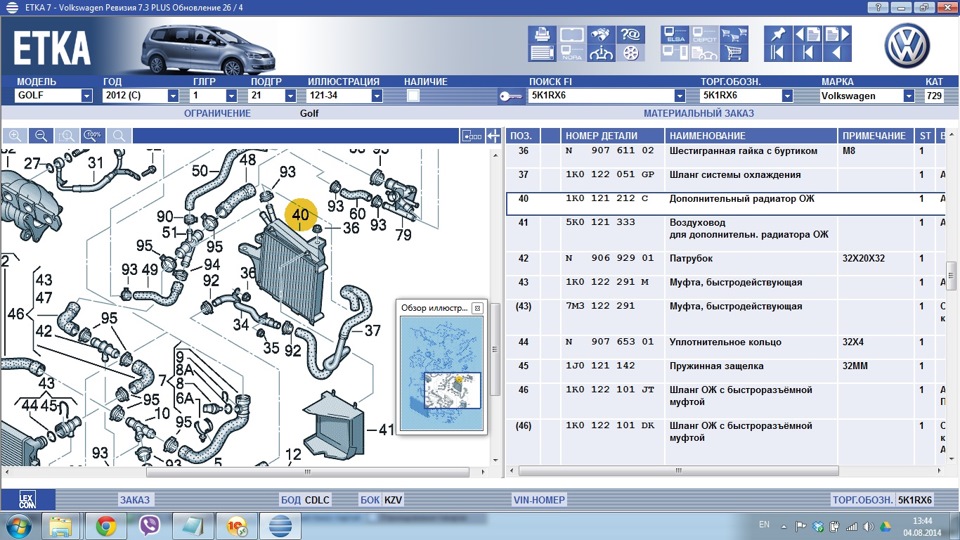Click the panel collapse arrow icon

pyautogui.click(x=493, y=136)
